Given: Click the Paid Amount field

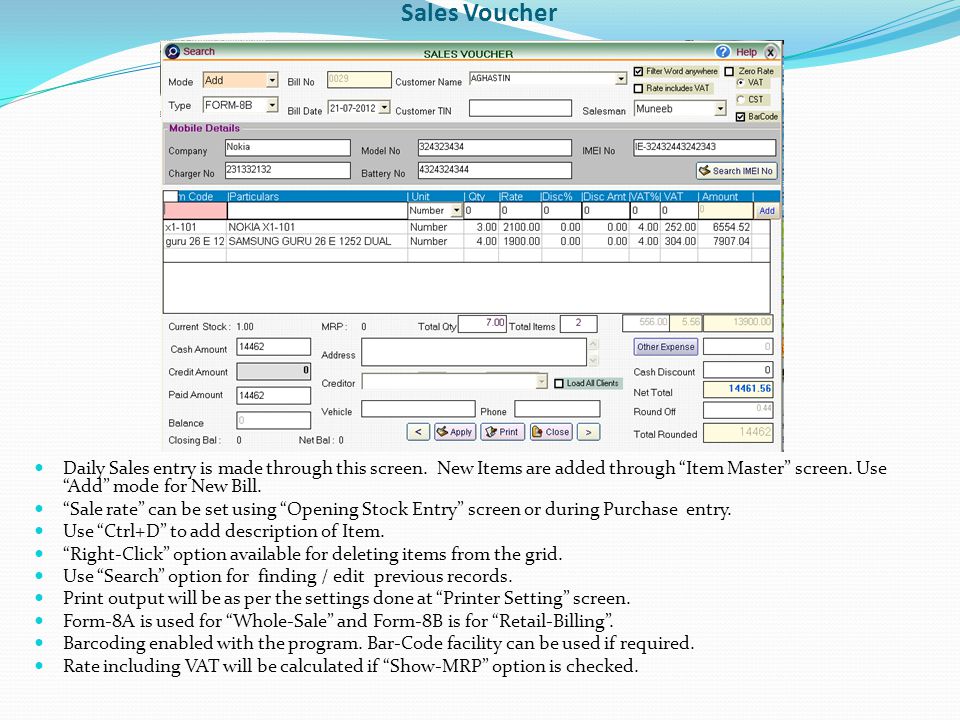Looking at the screenshot, I should point(274,396).
